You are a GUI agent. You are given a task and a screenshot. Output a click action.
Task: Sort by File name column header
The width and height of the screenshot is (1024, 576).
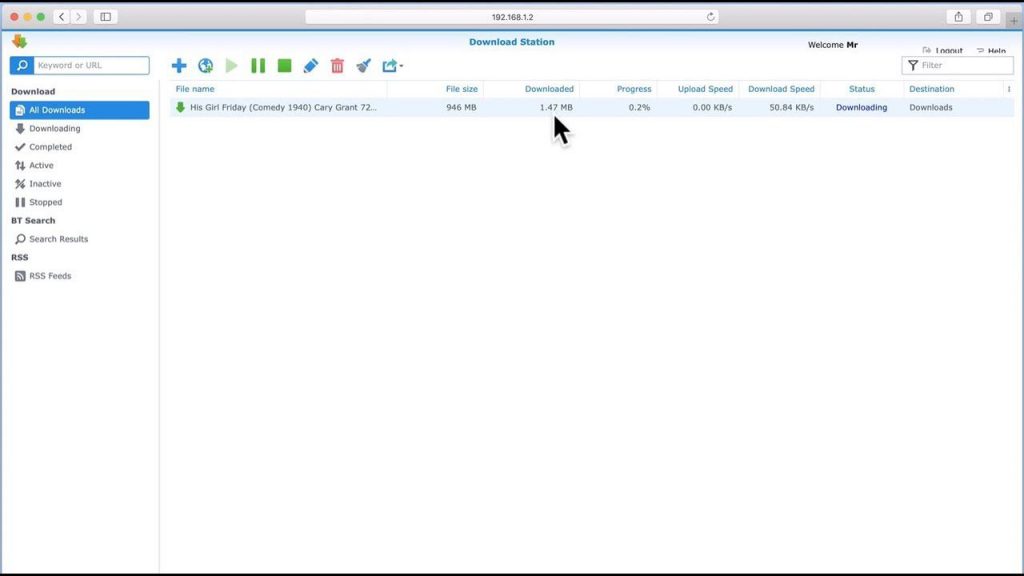click(195, 89)
